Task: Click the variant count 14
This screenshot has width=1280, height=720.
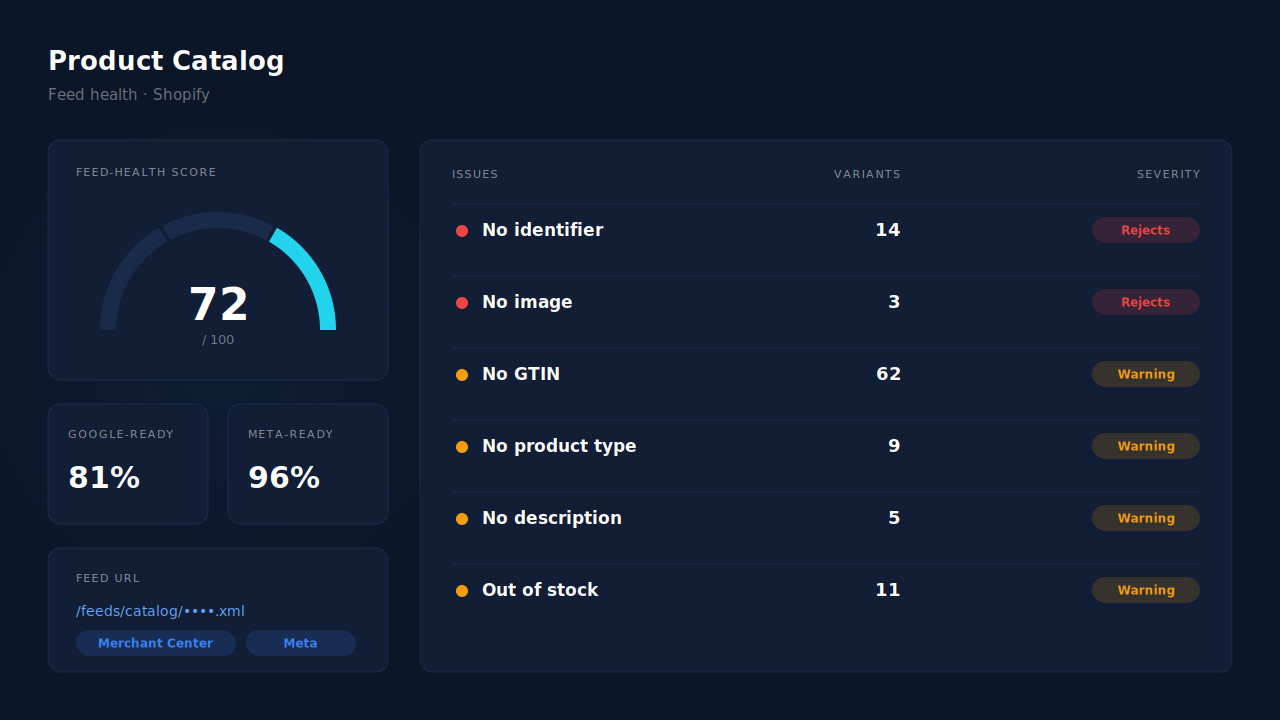Action: [888, 230]
